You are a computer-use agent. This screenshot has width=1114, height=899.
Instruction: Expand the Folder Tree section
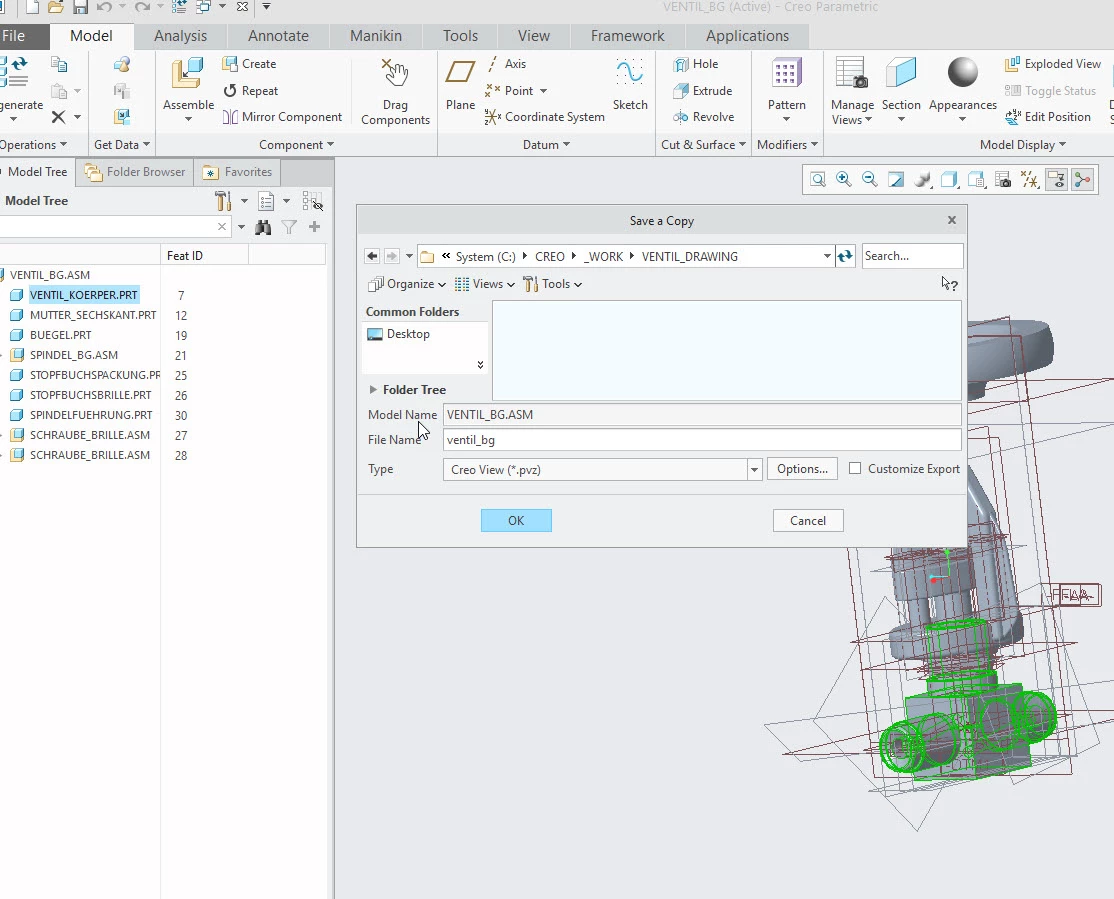coord(374,390)
